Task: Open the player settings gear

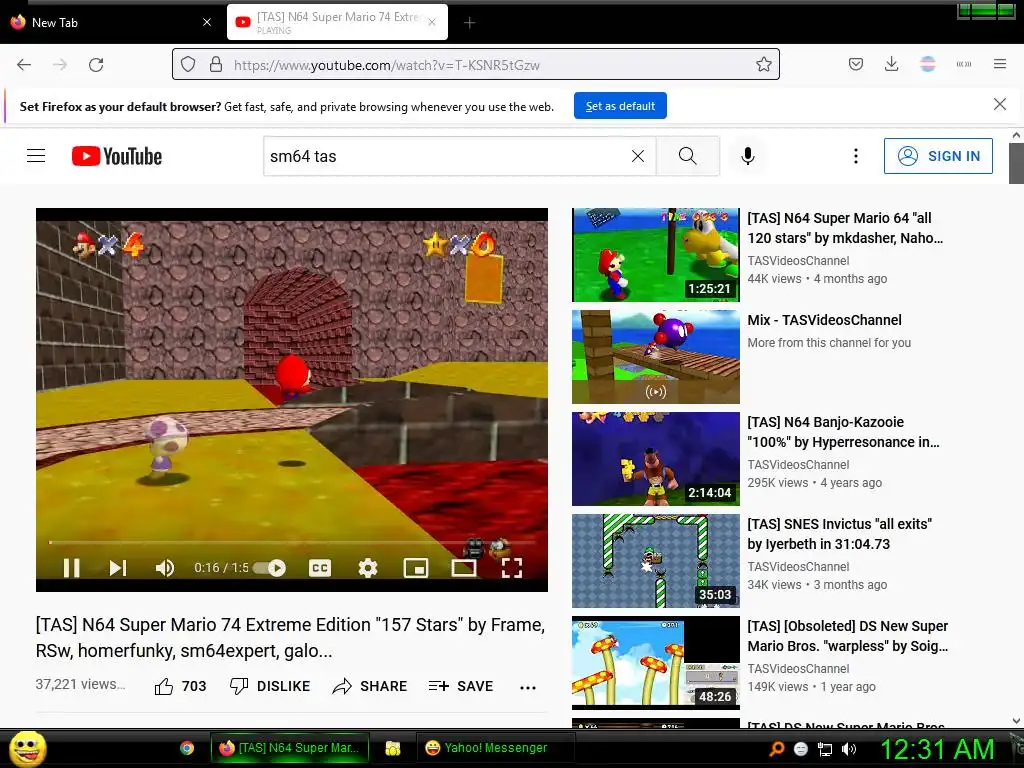Action: click(x=368, y=568)
